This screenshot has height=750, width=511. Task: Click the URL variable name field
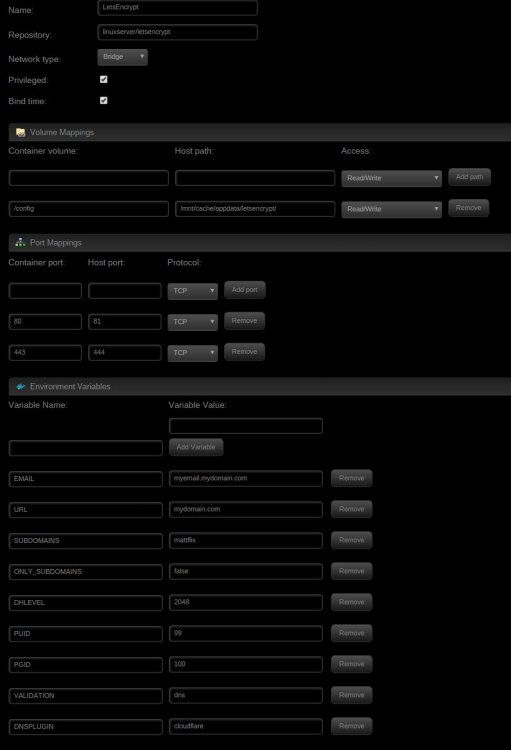coord(86,510)
